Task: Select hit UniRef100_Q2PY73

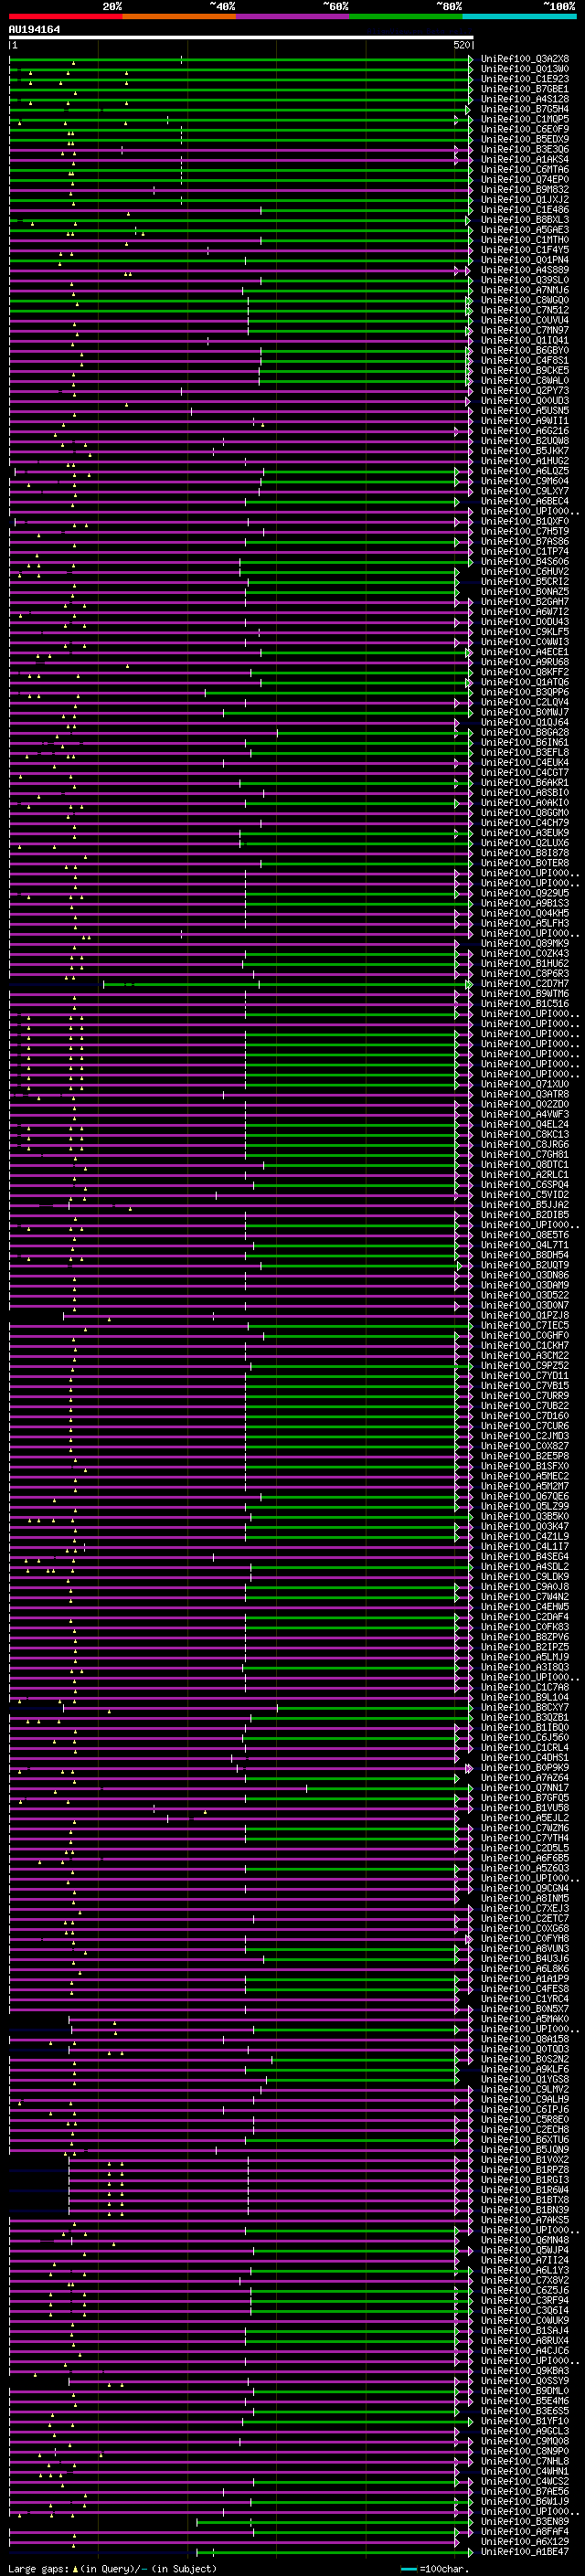Action: [x=524, y=391]
